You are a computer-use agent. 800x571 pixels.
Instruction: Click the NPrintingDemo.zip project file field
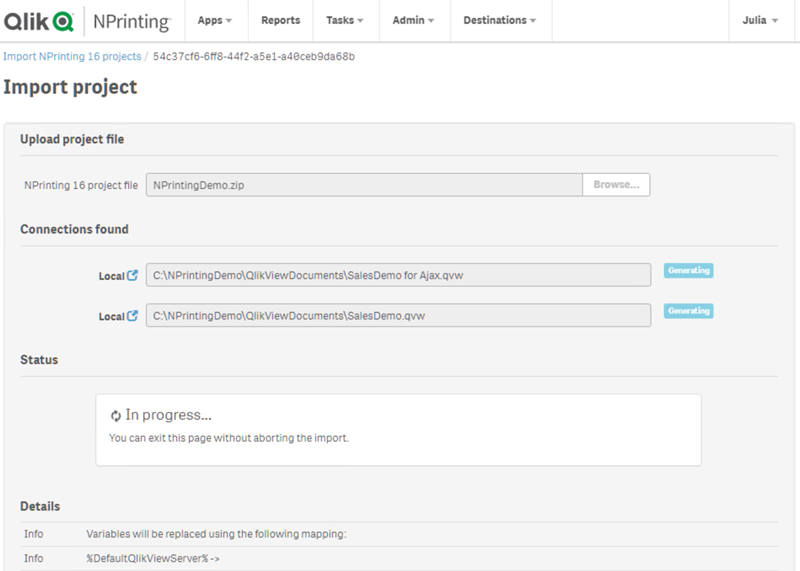364,185
